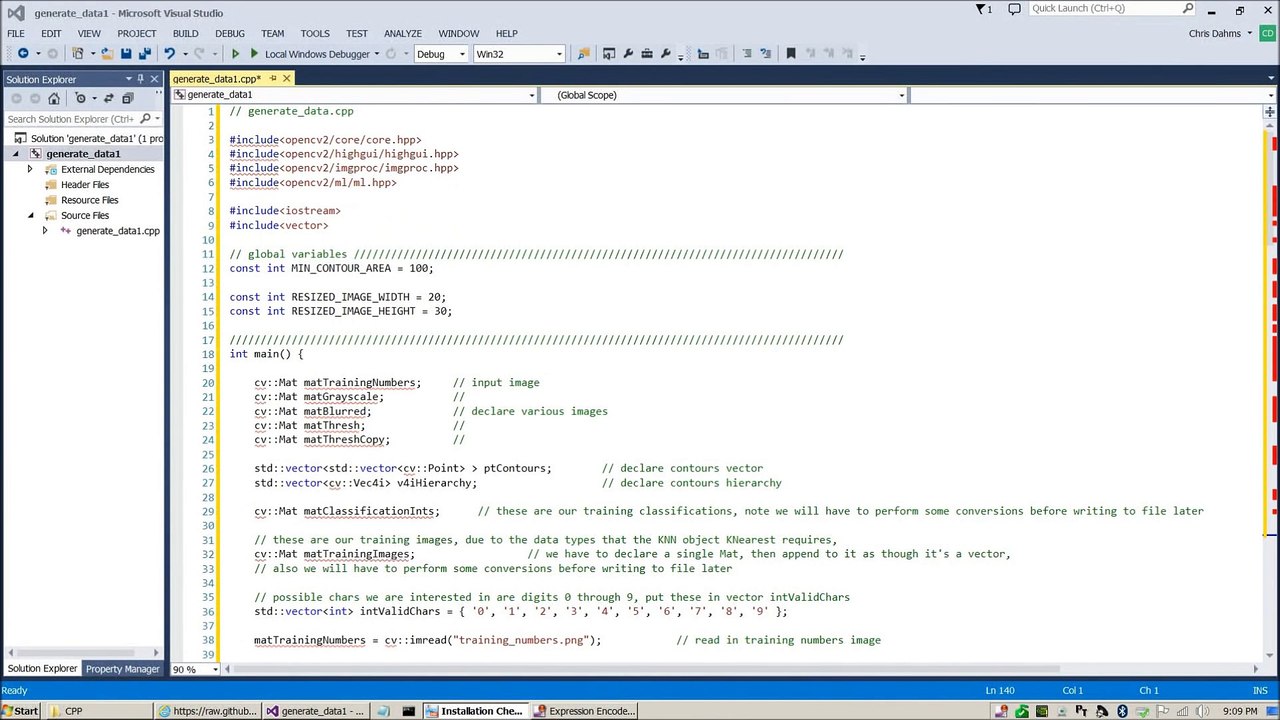Open the Chris Dahms account menu

point(1220,33)
